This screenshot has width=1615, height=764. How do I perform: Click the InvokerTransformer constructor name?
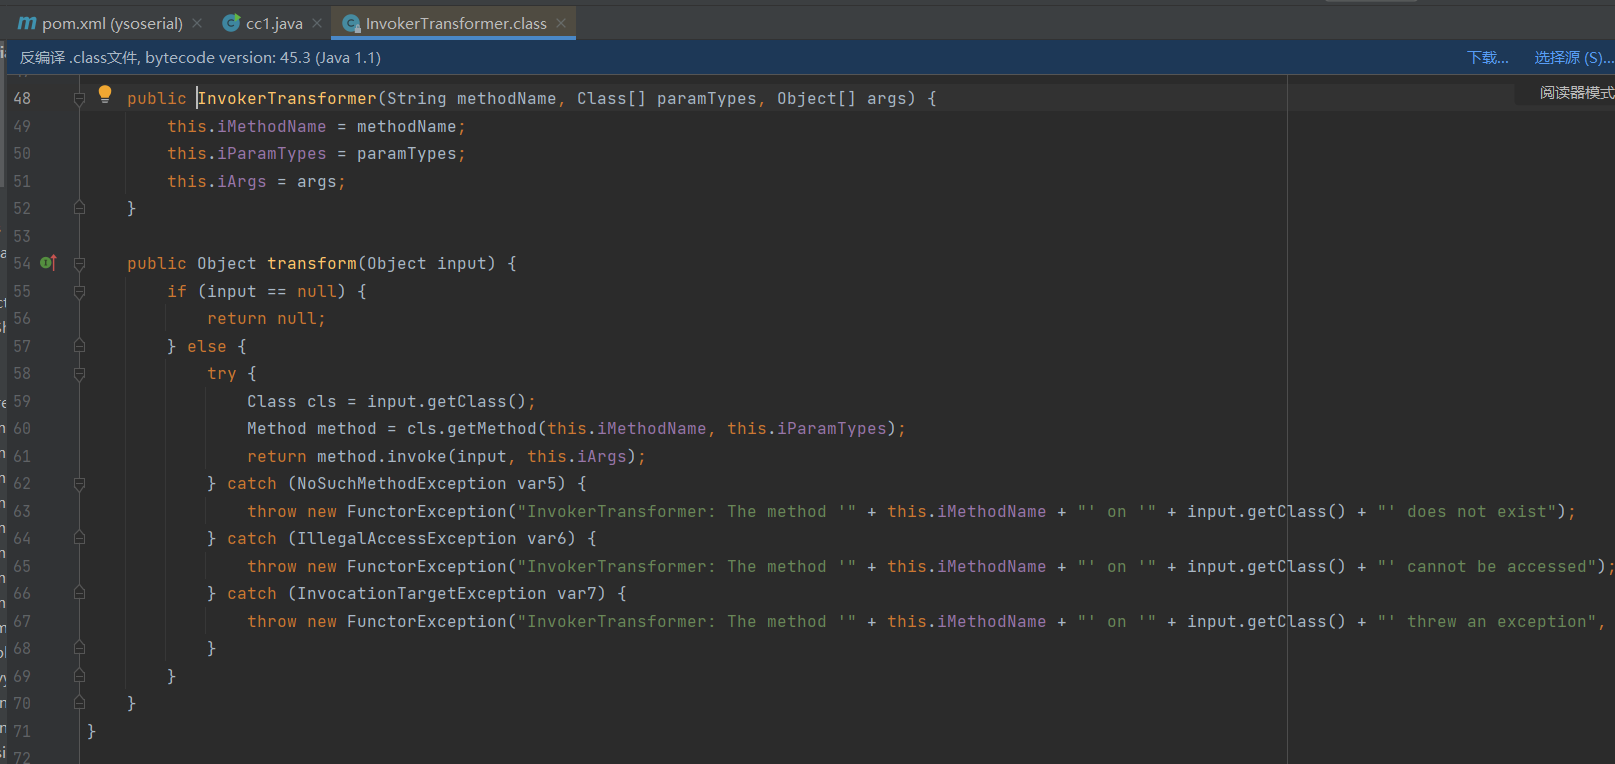[x=287, y=98]
